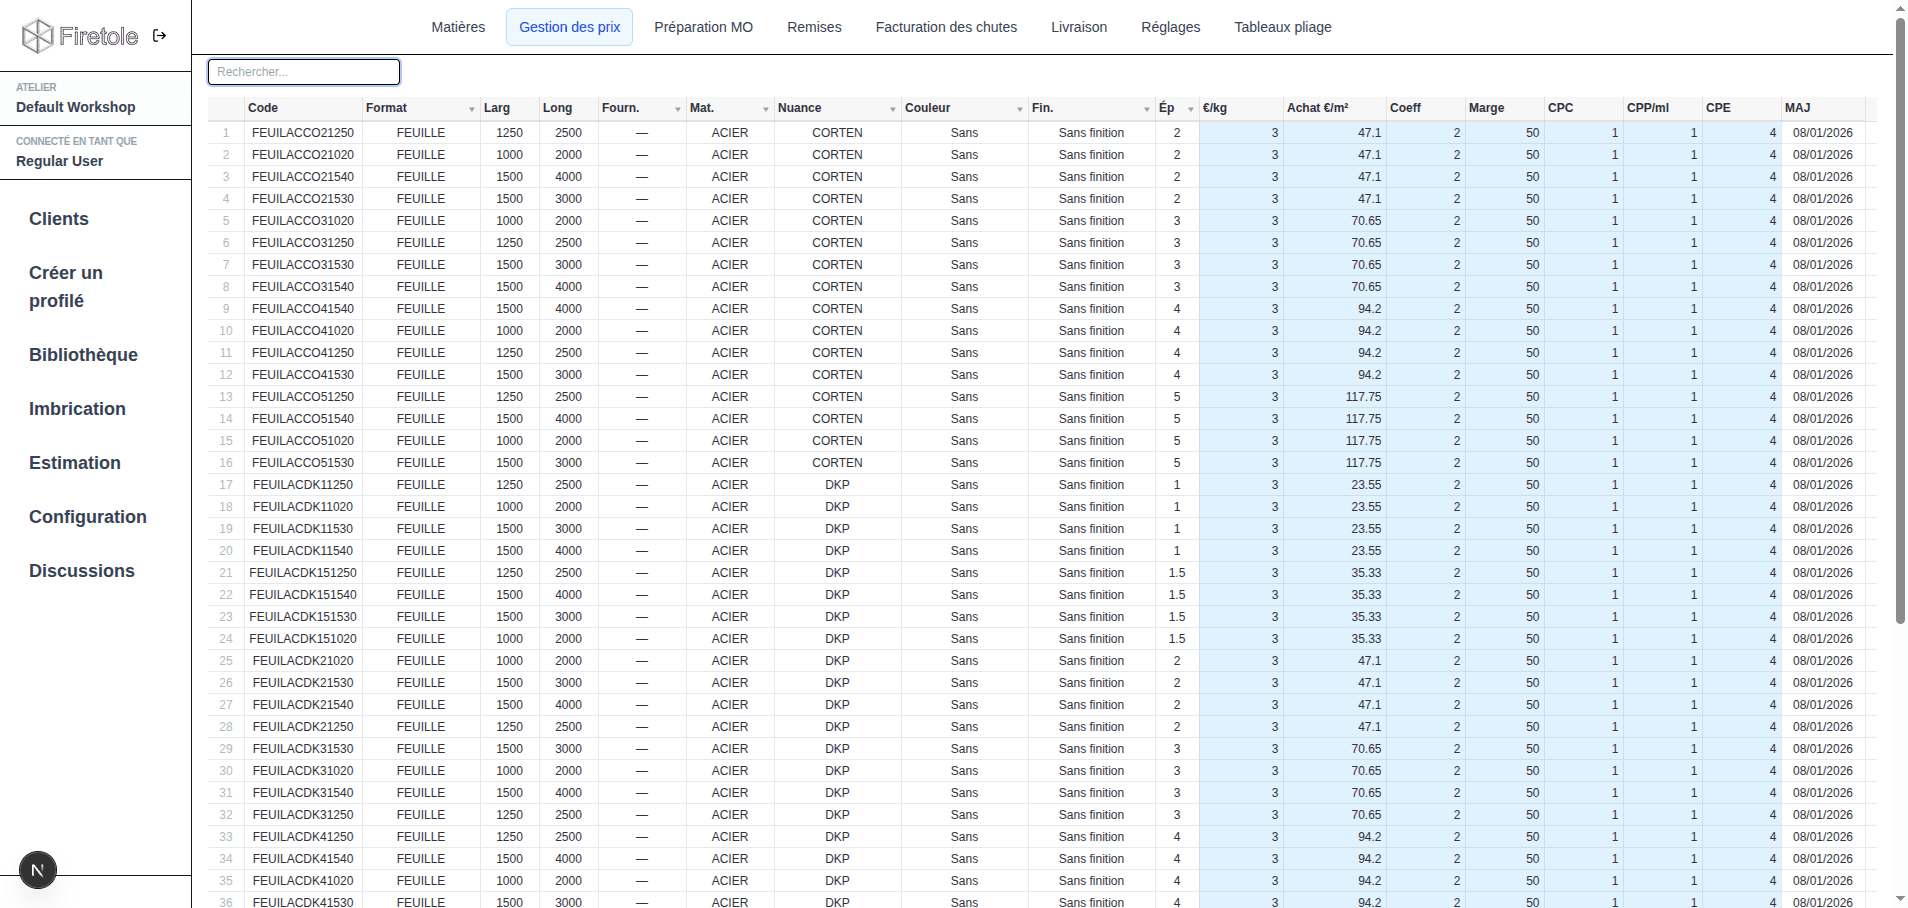
Task: Select the code cell FEUILACCO41540
Action: click(303, 309)
